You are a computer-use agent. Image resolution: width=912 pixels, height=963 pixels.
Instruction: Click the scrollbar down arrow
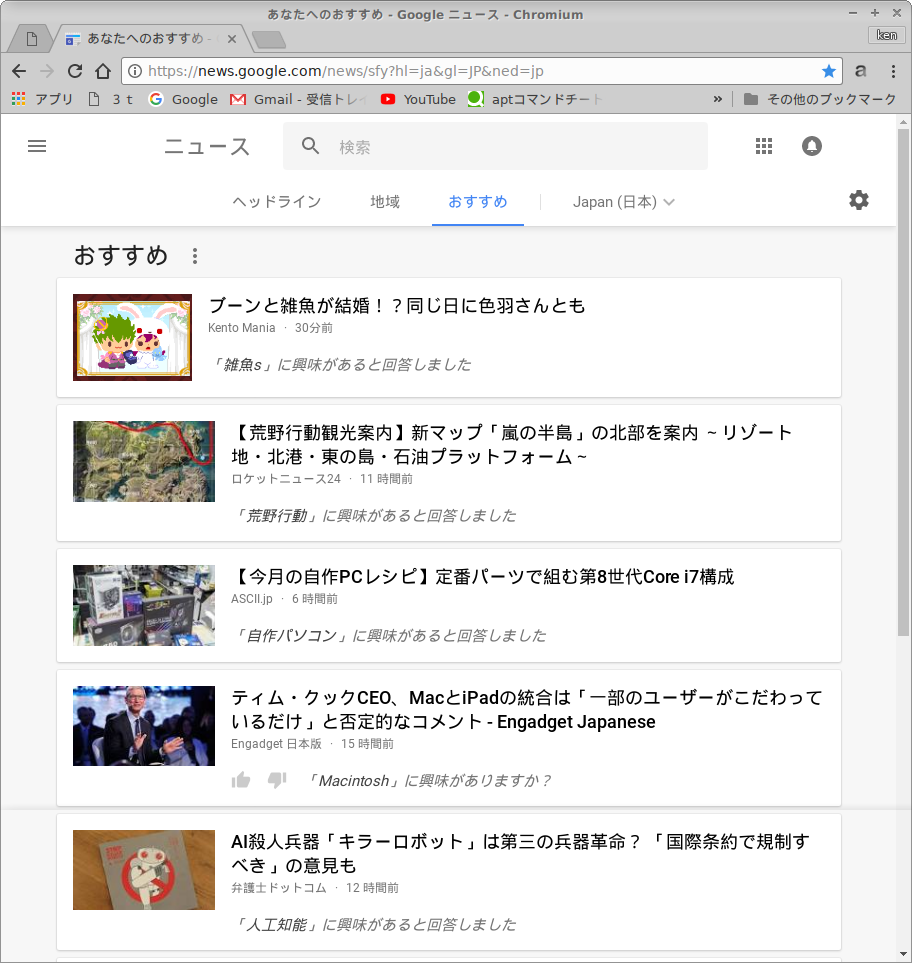903,954
